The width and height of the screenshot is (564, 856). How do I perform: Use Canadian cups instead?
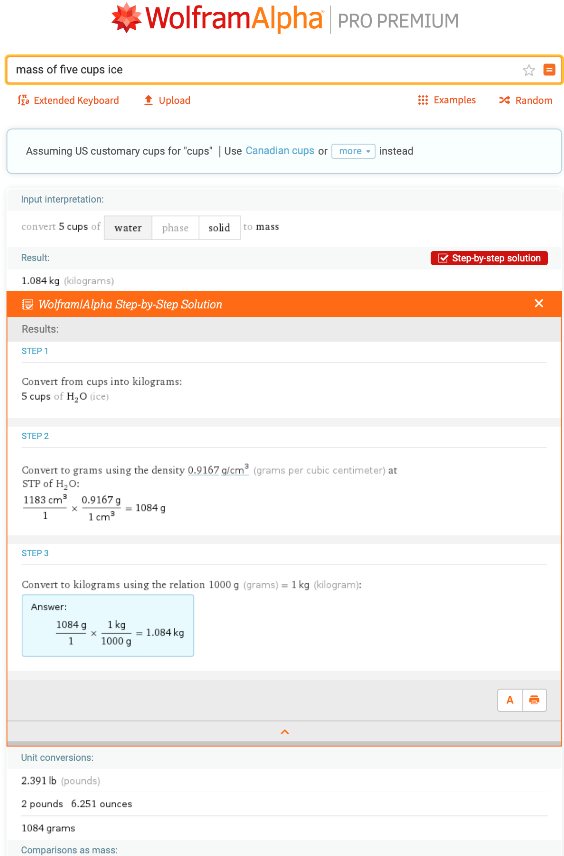[280, 151]
